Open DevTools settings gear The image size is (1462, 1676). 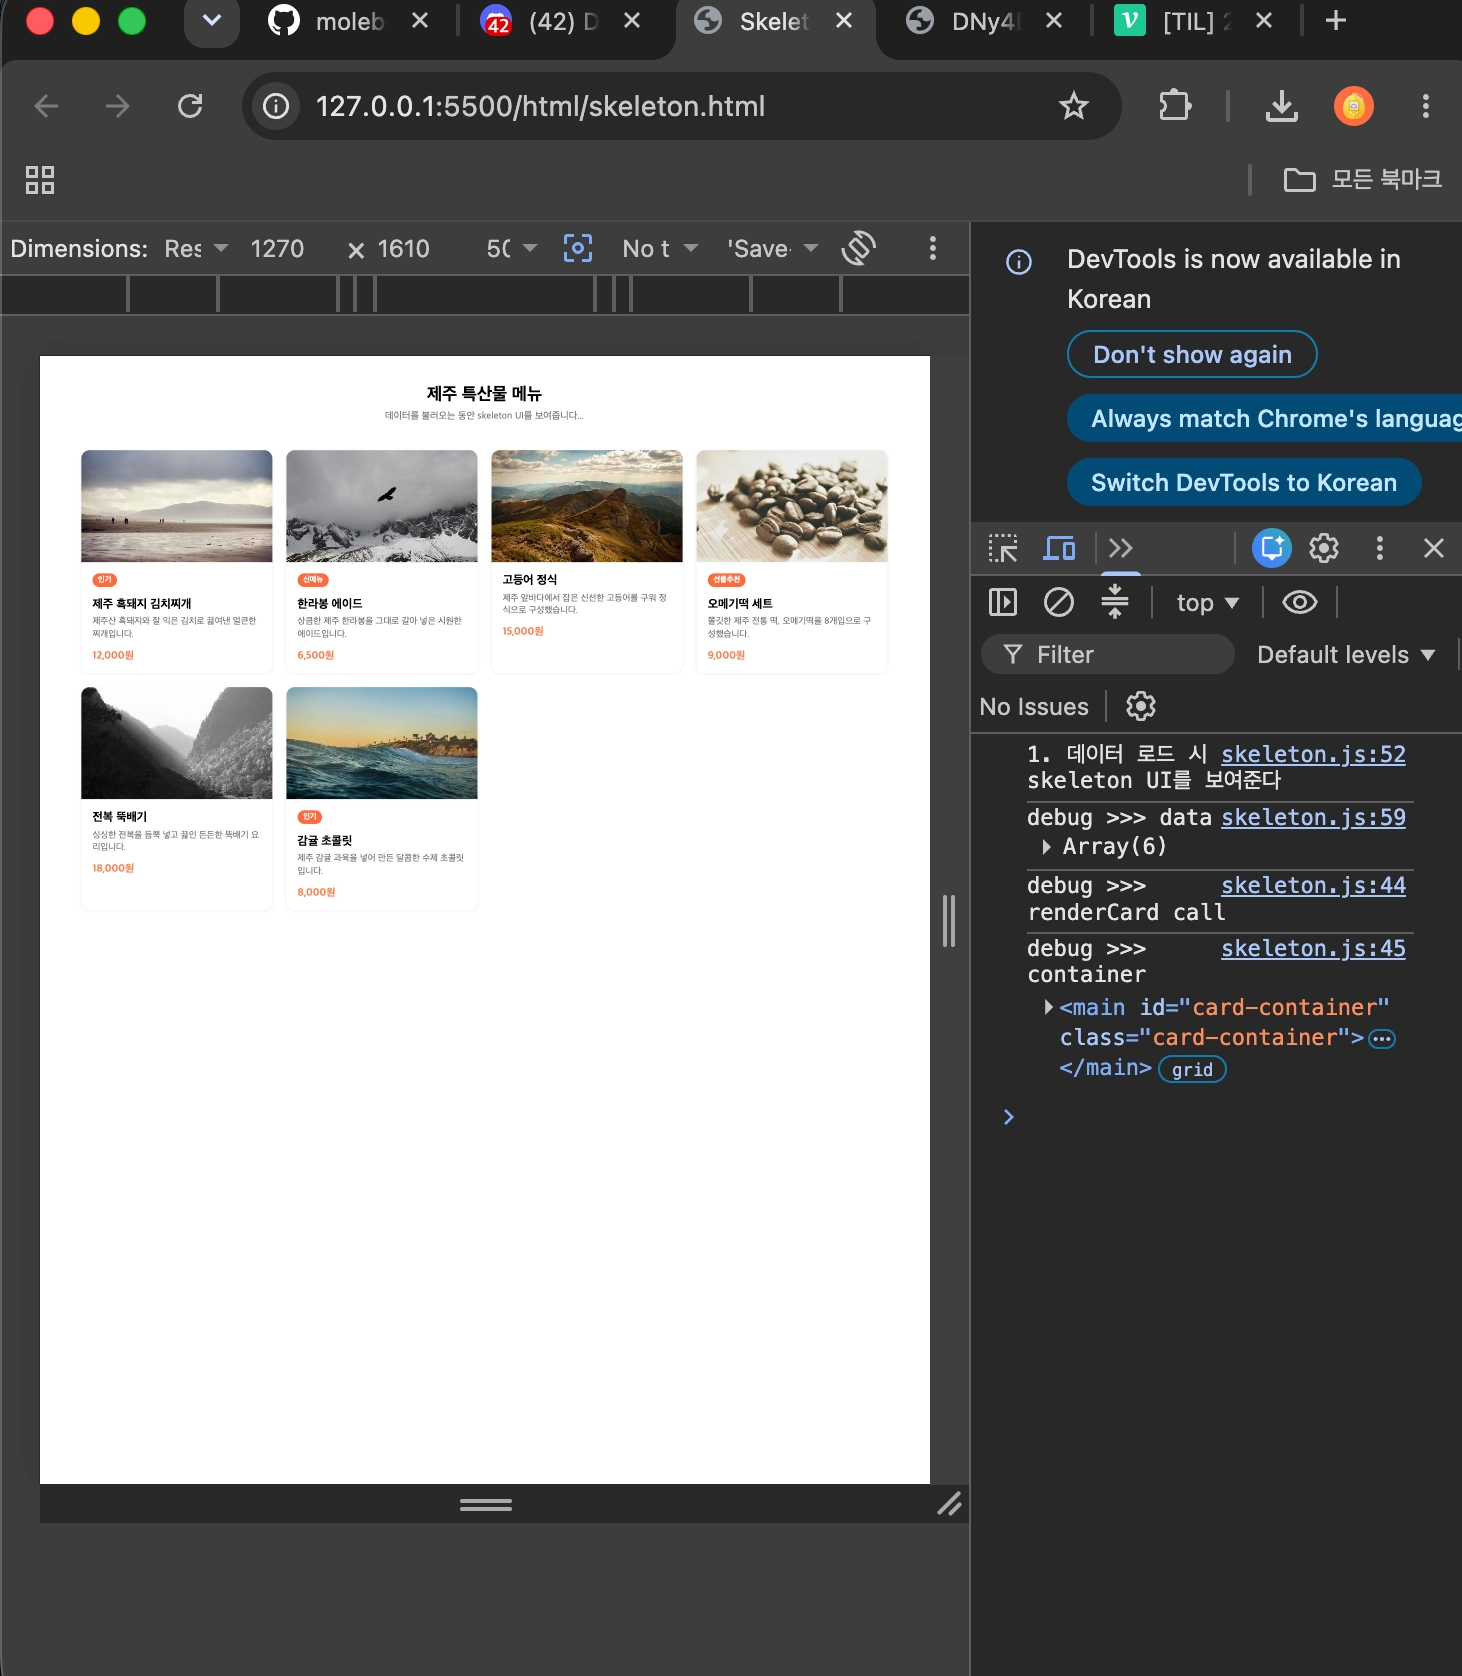(x=1324, y=548)
